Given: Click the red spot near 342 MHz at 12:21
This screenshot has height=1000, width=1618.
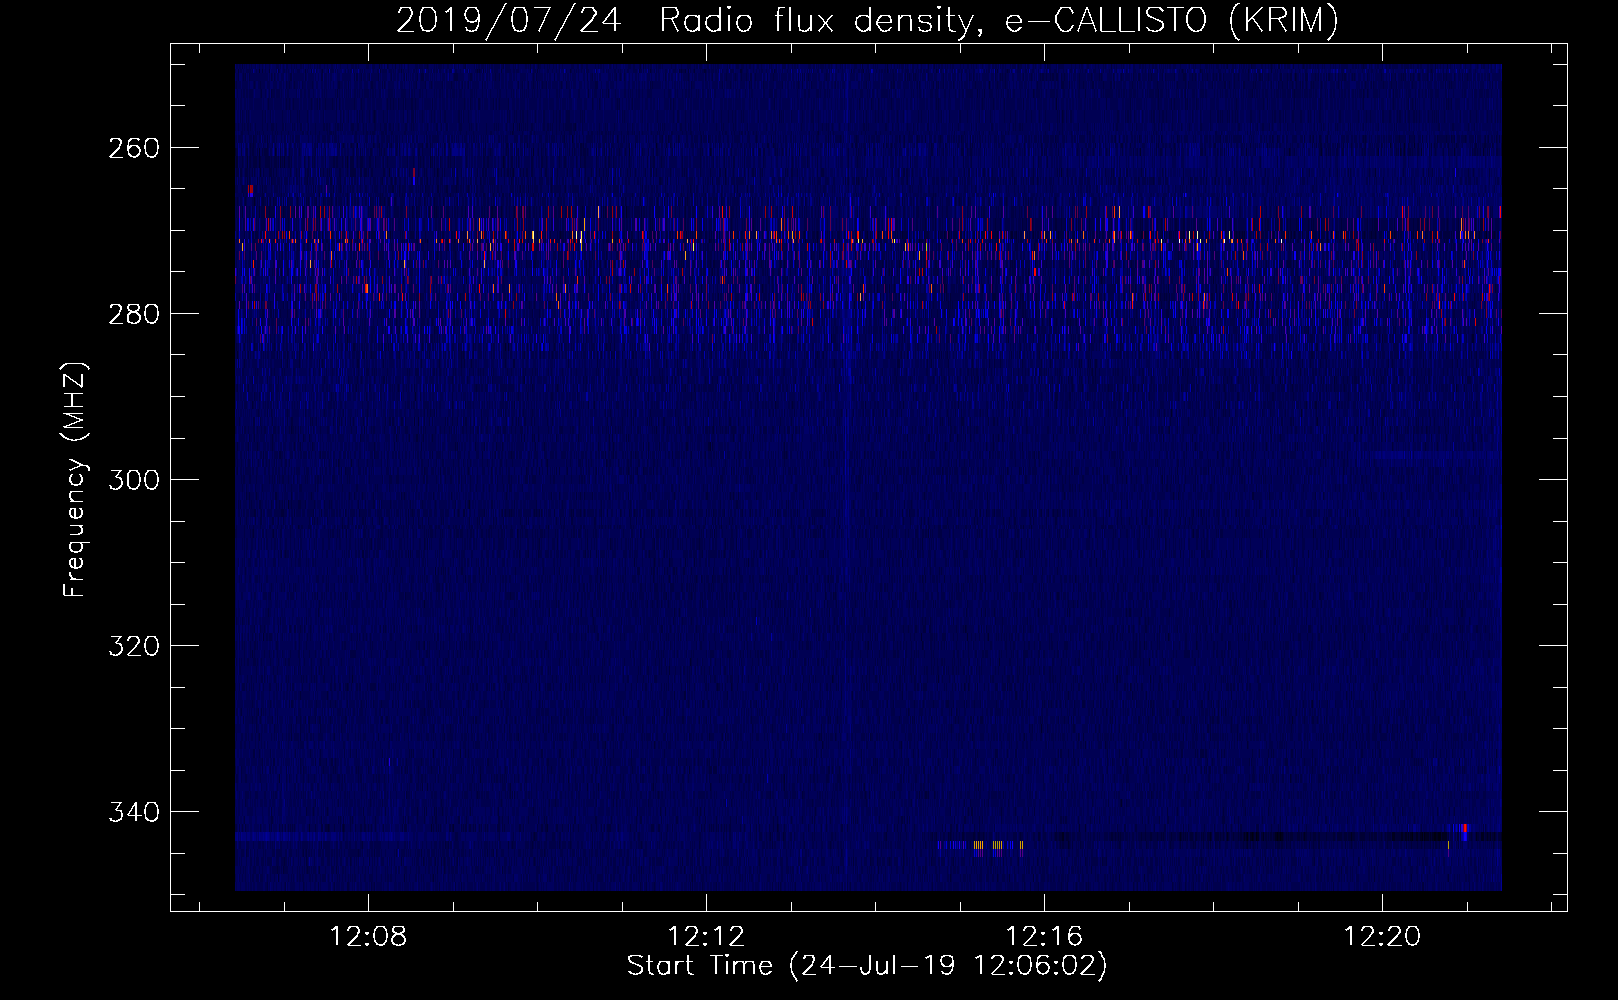Looking at the screenshot, I should [x=1464, y=828].
